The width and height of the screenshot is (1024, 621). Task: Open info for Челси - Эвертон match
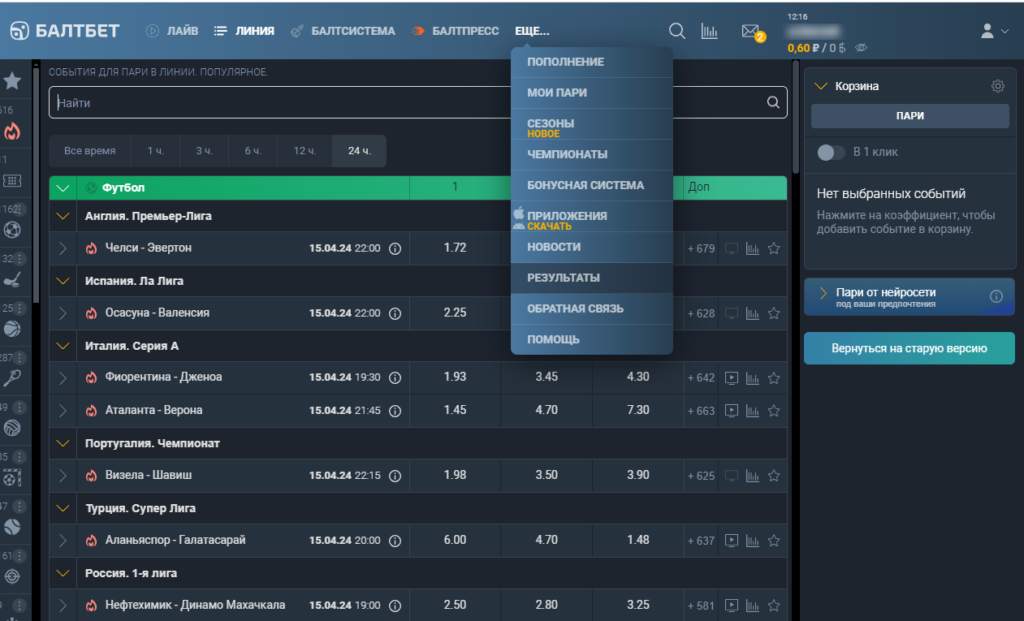(x=395, y=249)
